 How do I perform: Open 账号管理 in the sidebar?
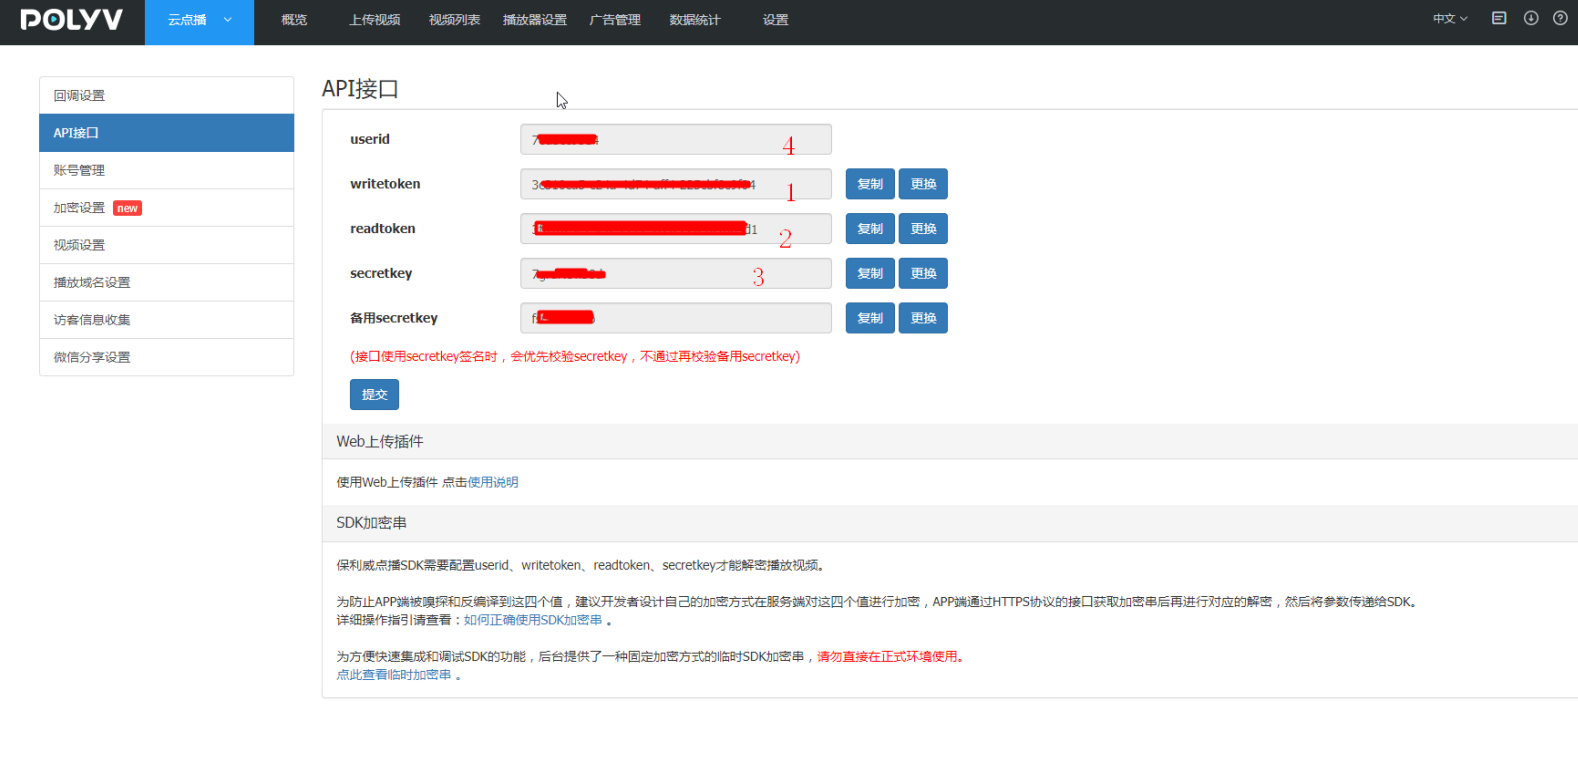pos(79,171)
